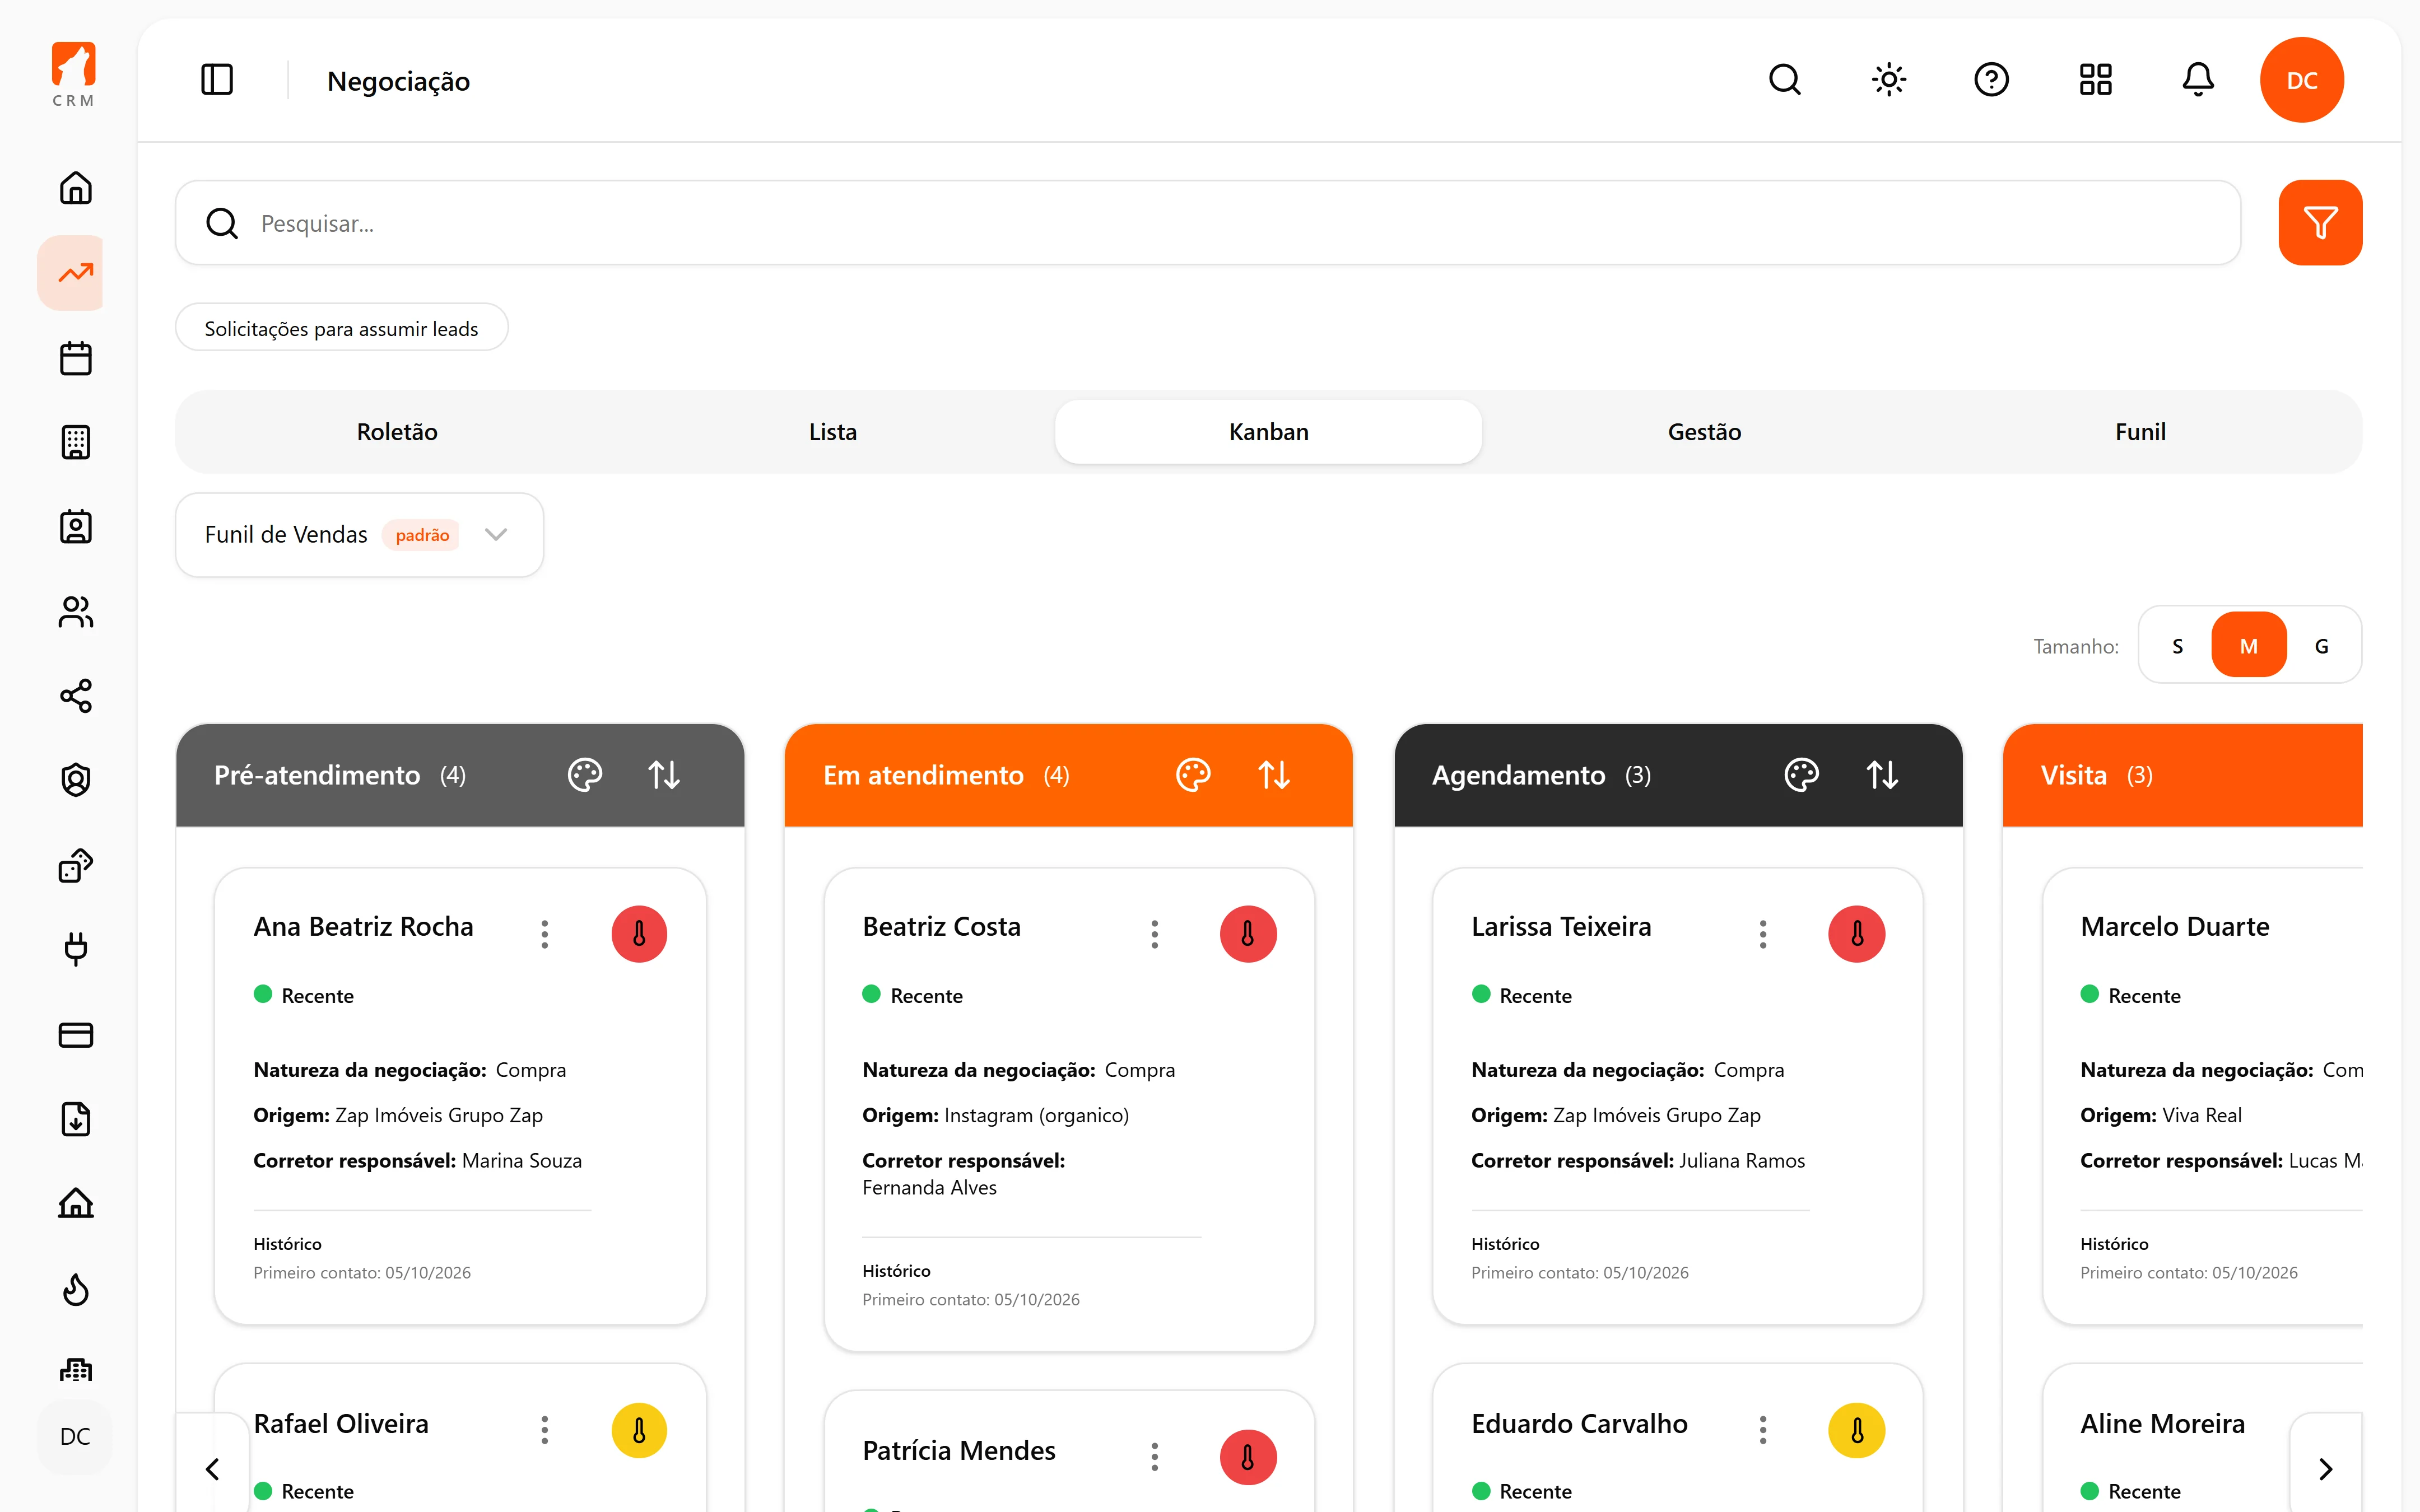Switch to the Funil tab
This screenshot has height=1512, width=2420.
coord(2140,432)
